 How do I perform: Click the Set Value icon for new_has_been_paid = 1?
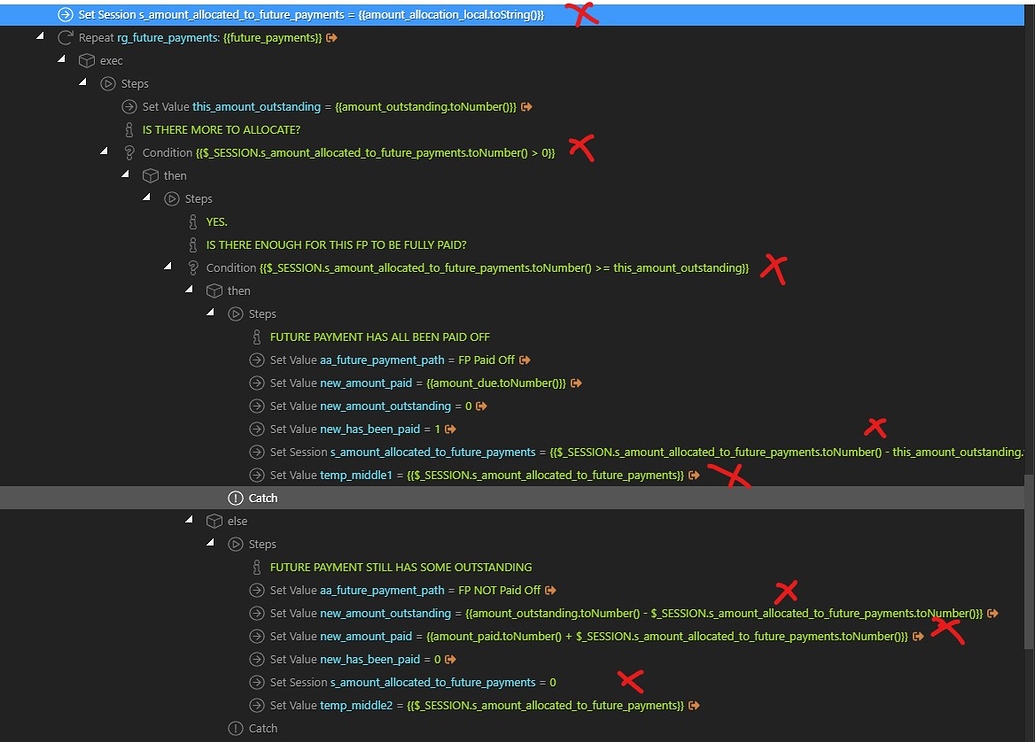pyautogui.click(x=257, y=428)
